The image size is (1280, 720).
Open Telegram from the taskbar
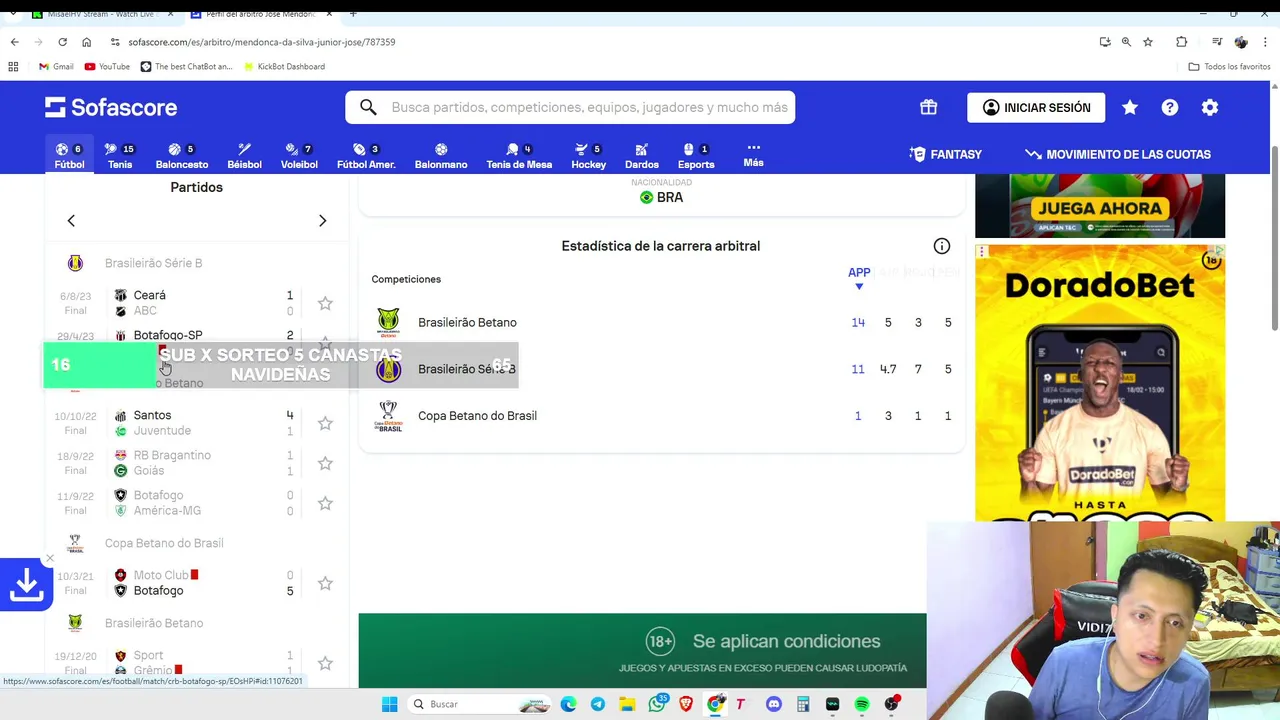(598, 704)
